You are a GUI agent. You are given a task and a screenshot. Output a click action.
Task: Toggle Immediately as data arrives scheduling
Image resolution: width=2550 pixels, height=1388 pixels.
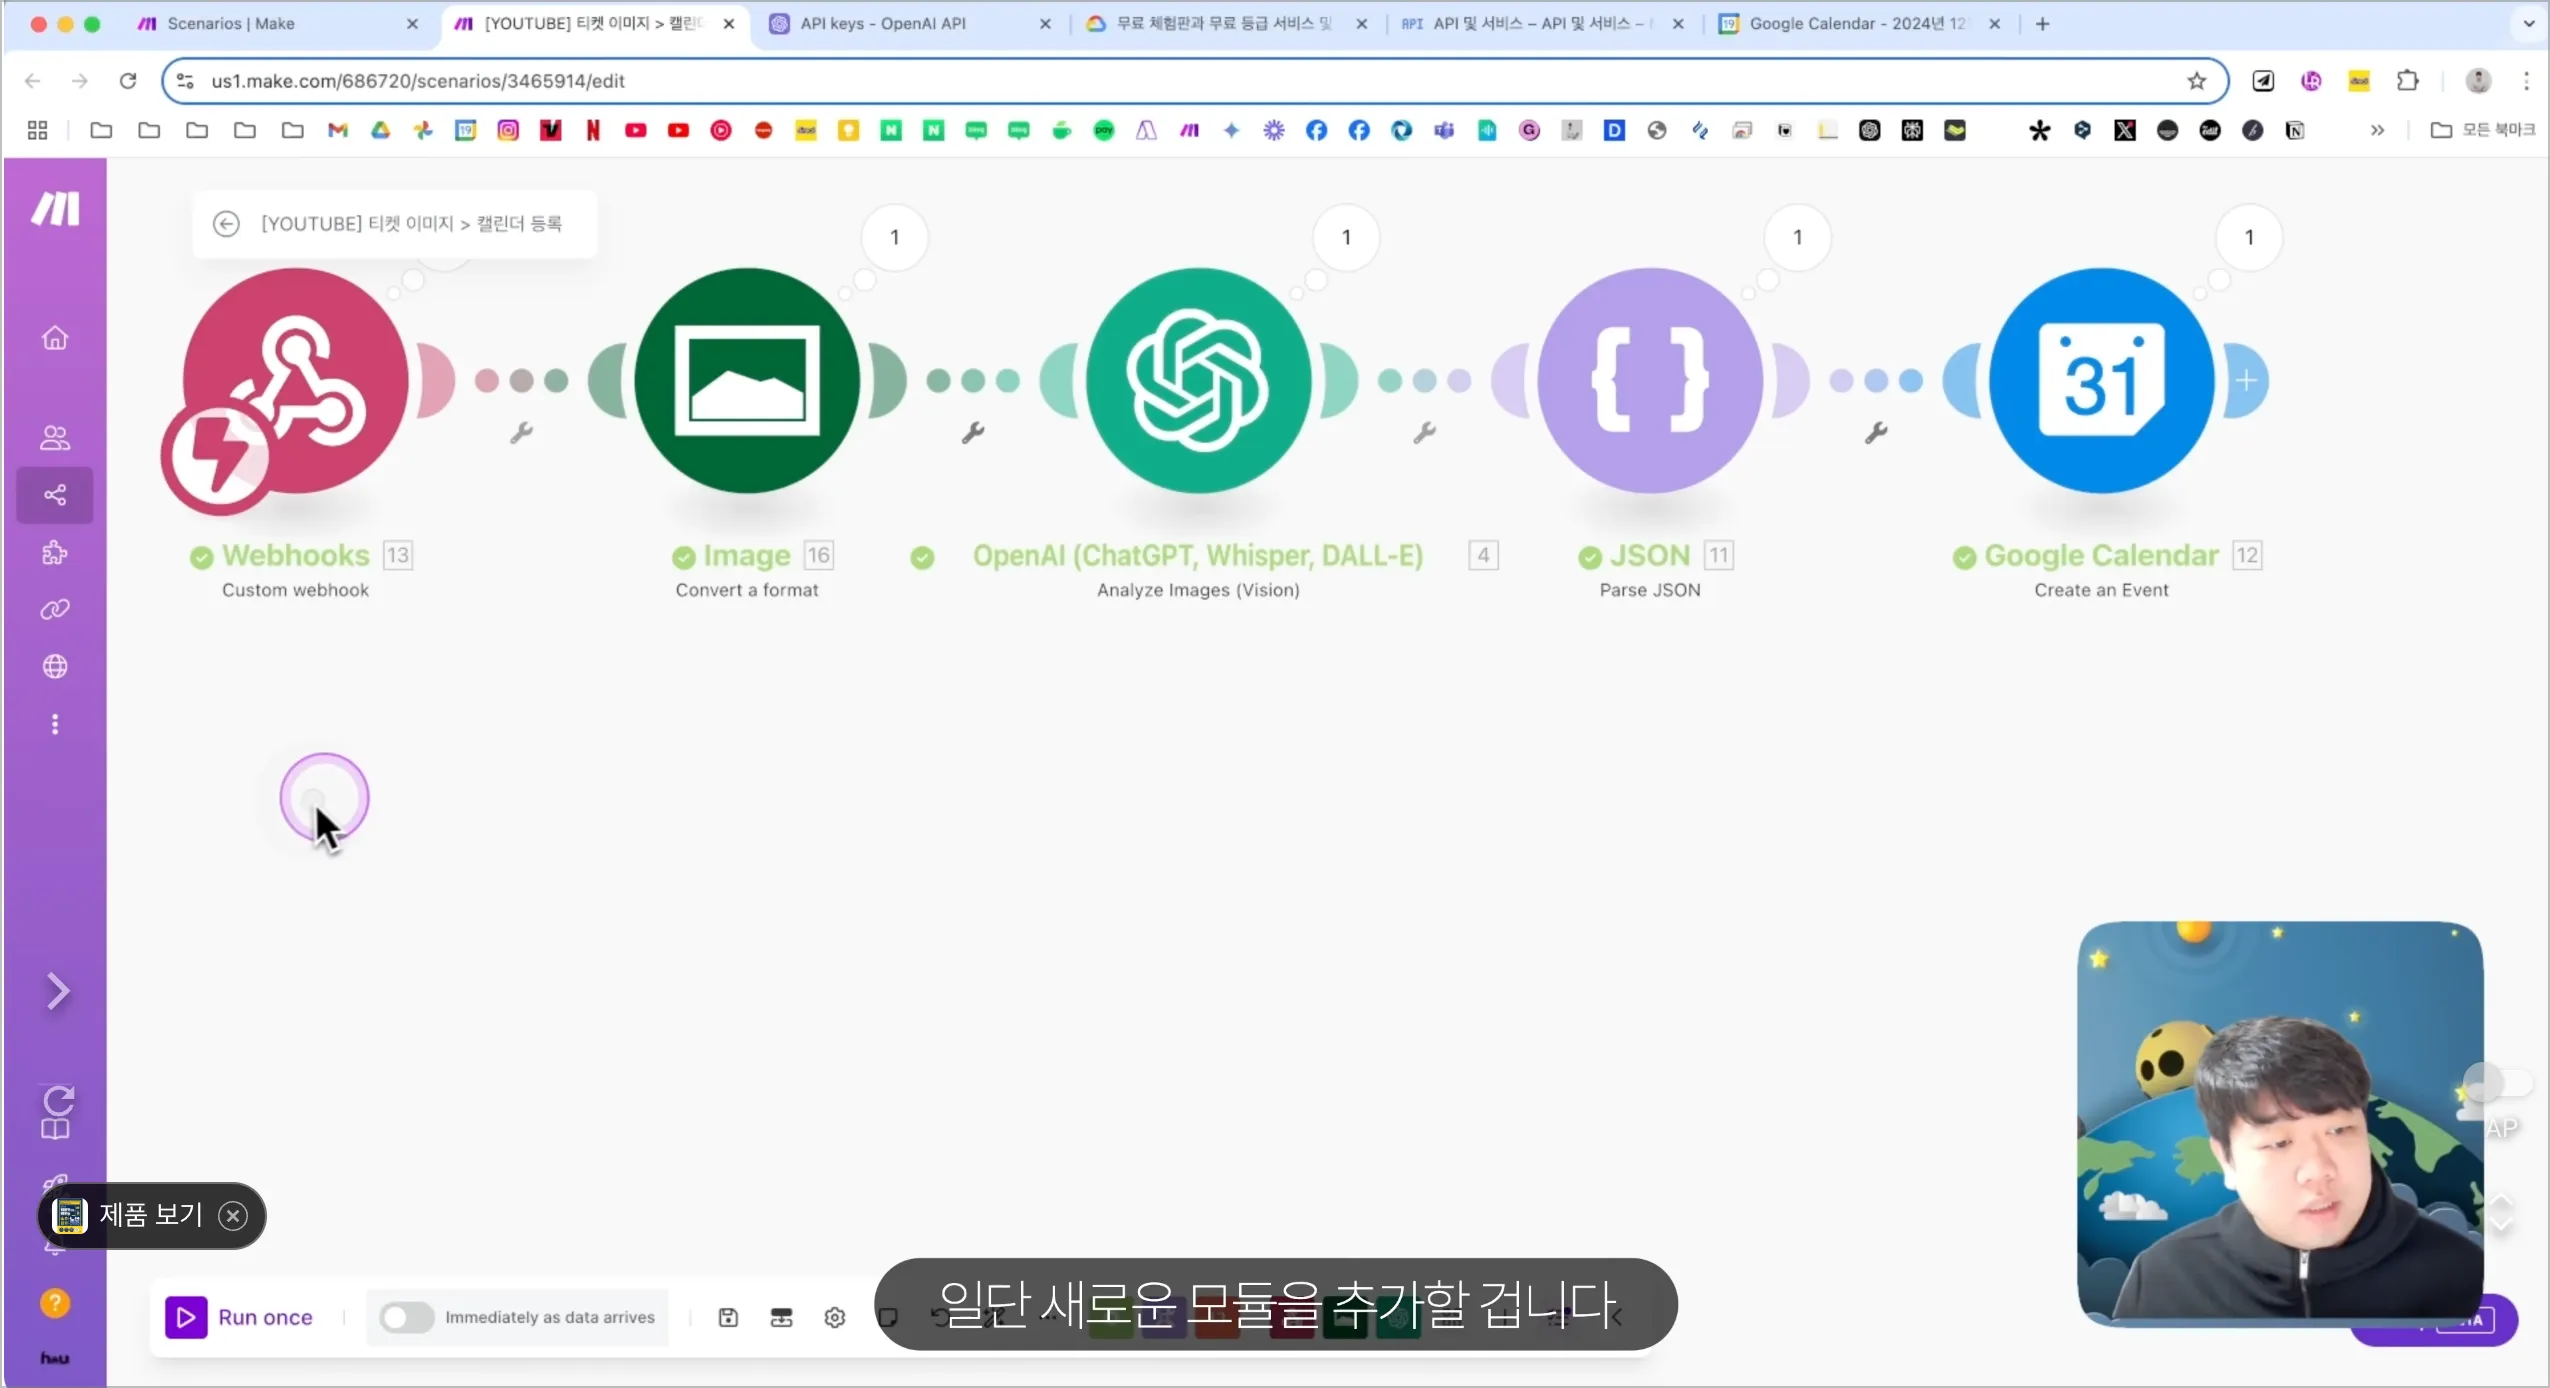point(406,1317)
